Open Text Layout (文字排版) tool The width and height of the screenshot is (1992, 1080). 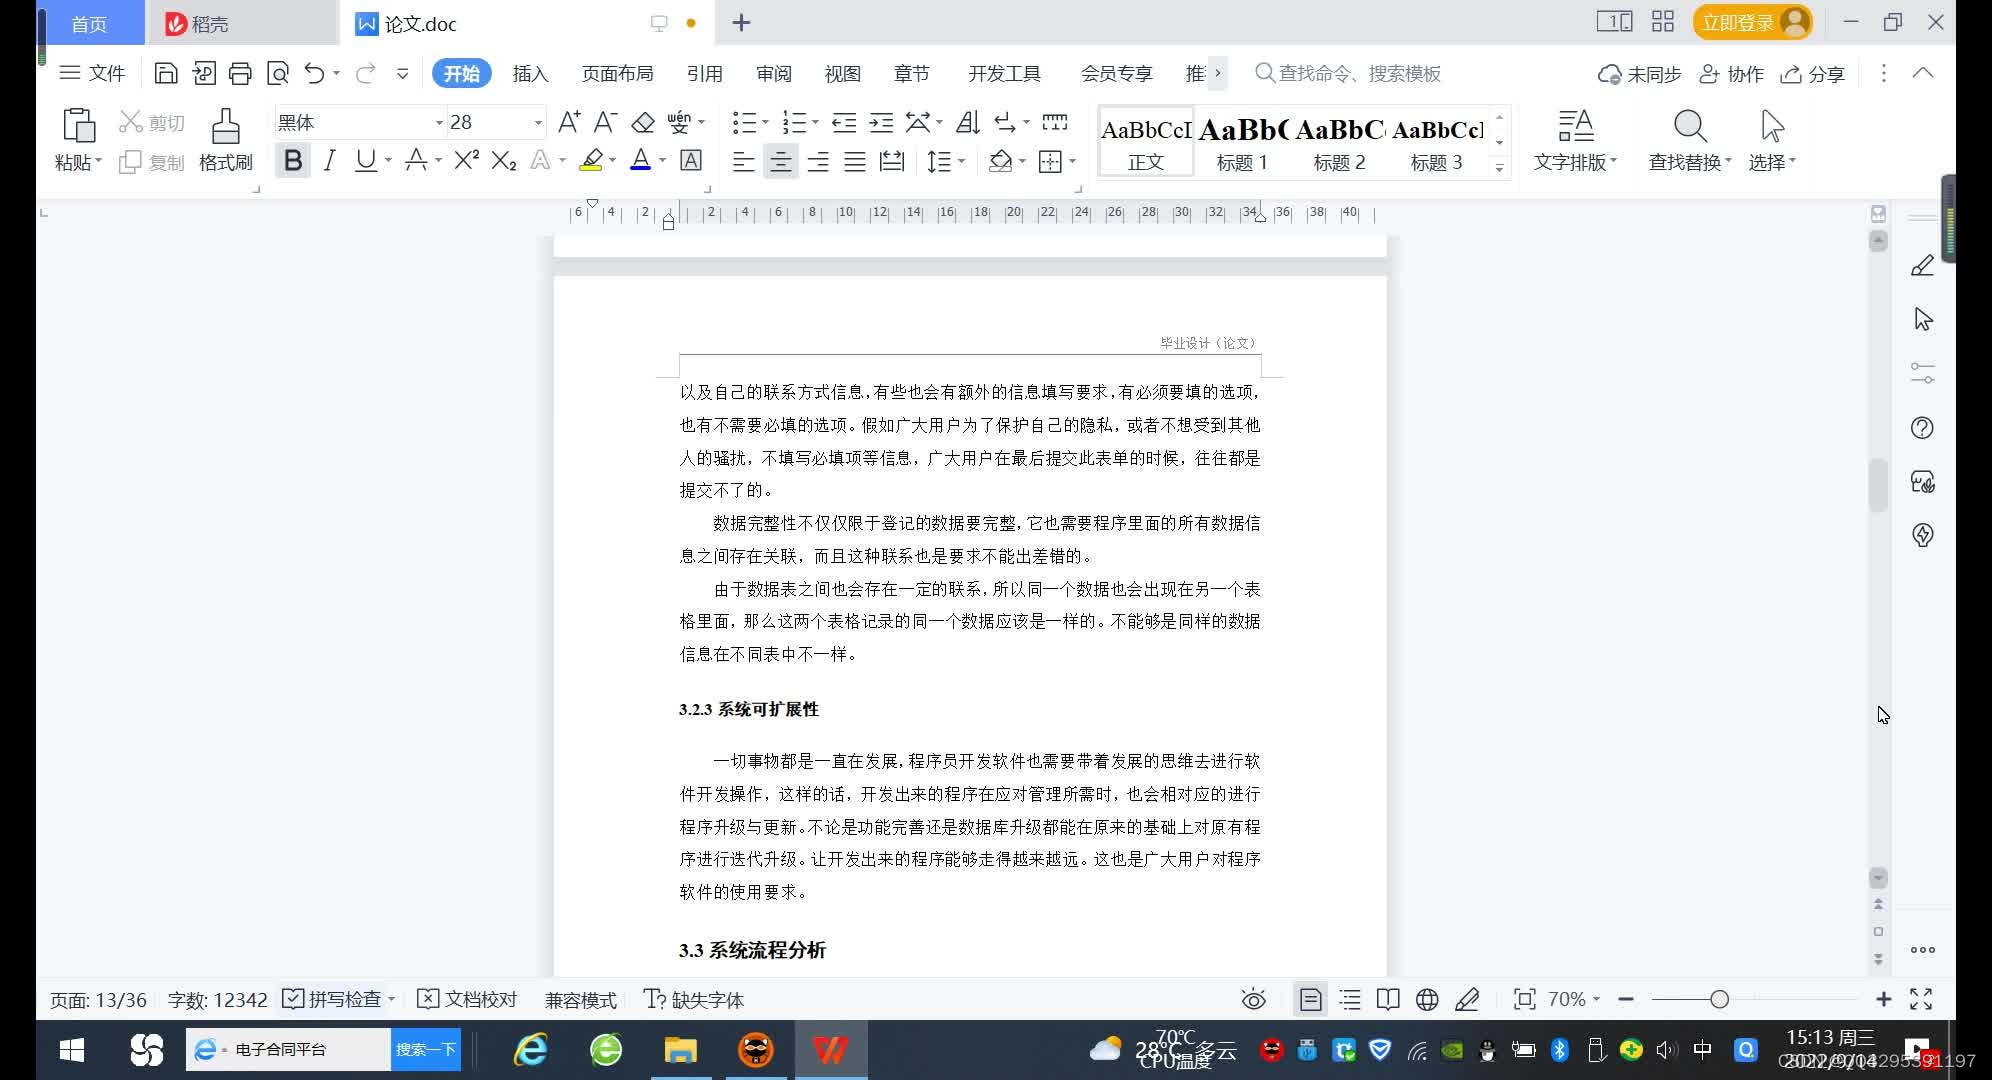click(1575, 140)
